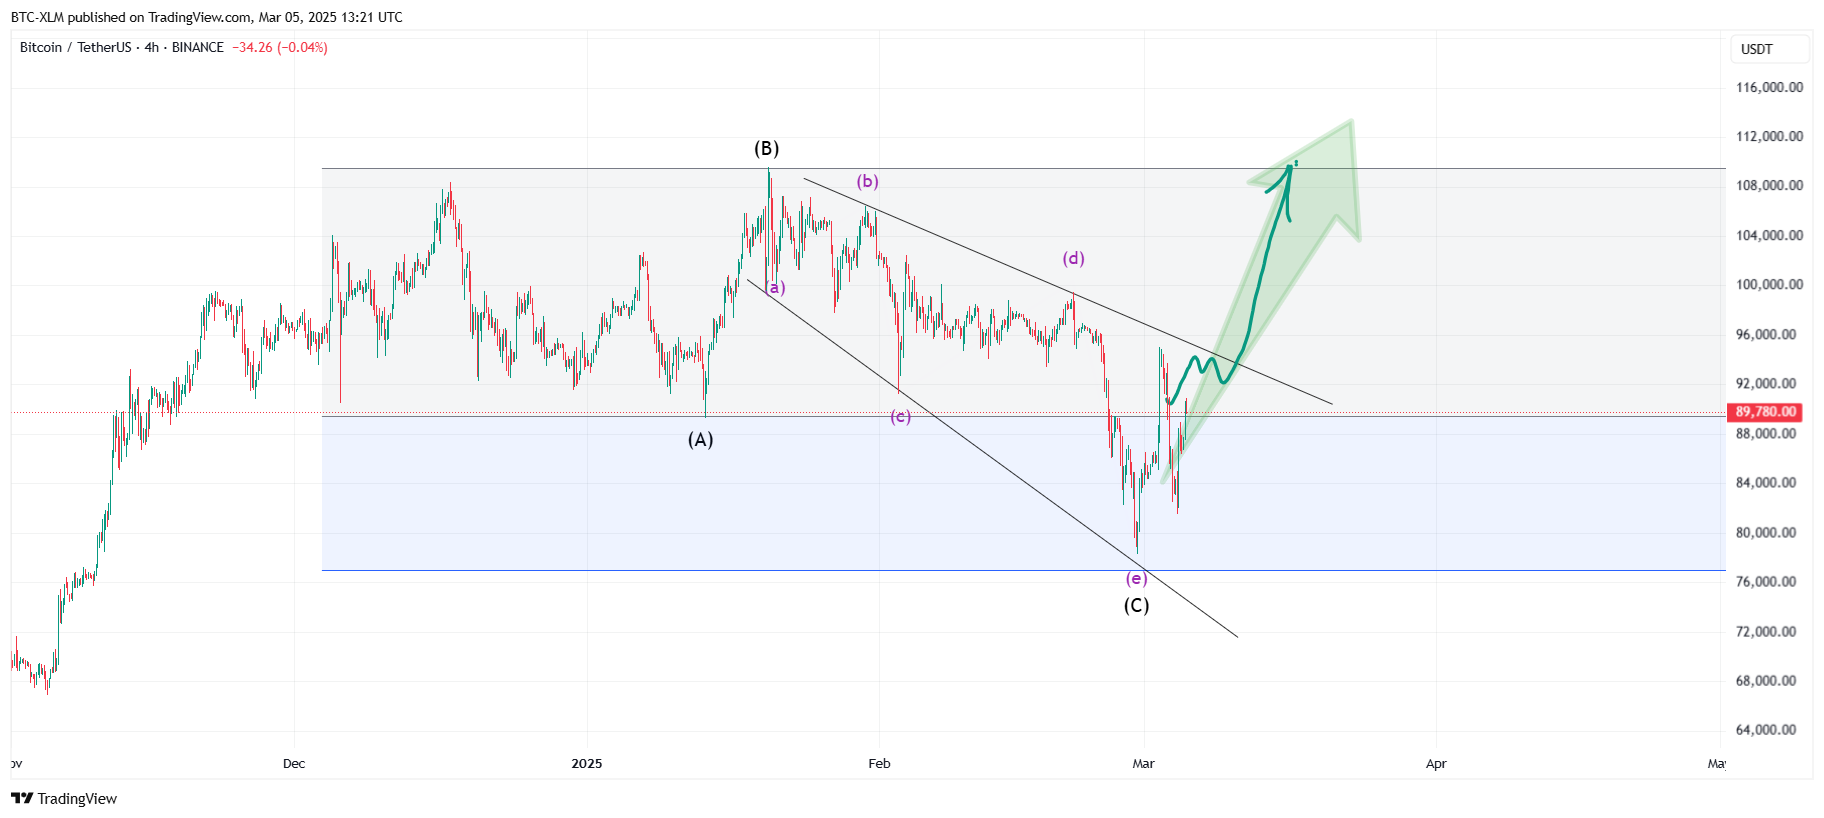Click the Bitcoin / TetherUS symbol title
The width and height of the screenshot is (1824, 818).
coord(76,47)
